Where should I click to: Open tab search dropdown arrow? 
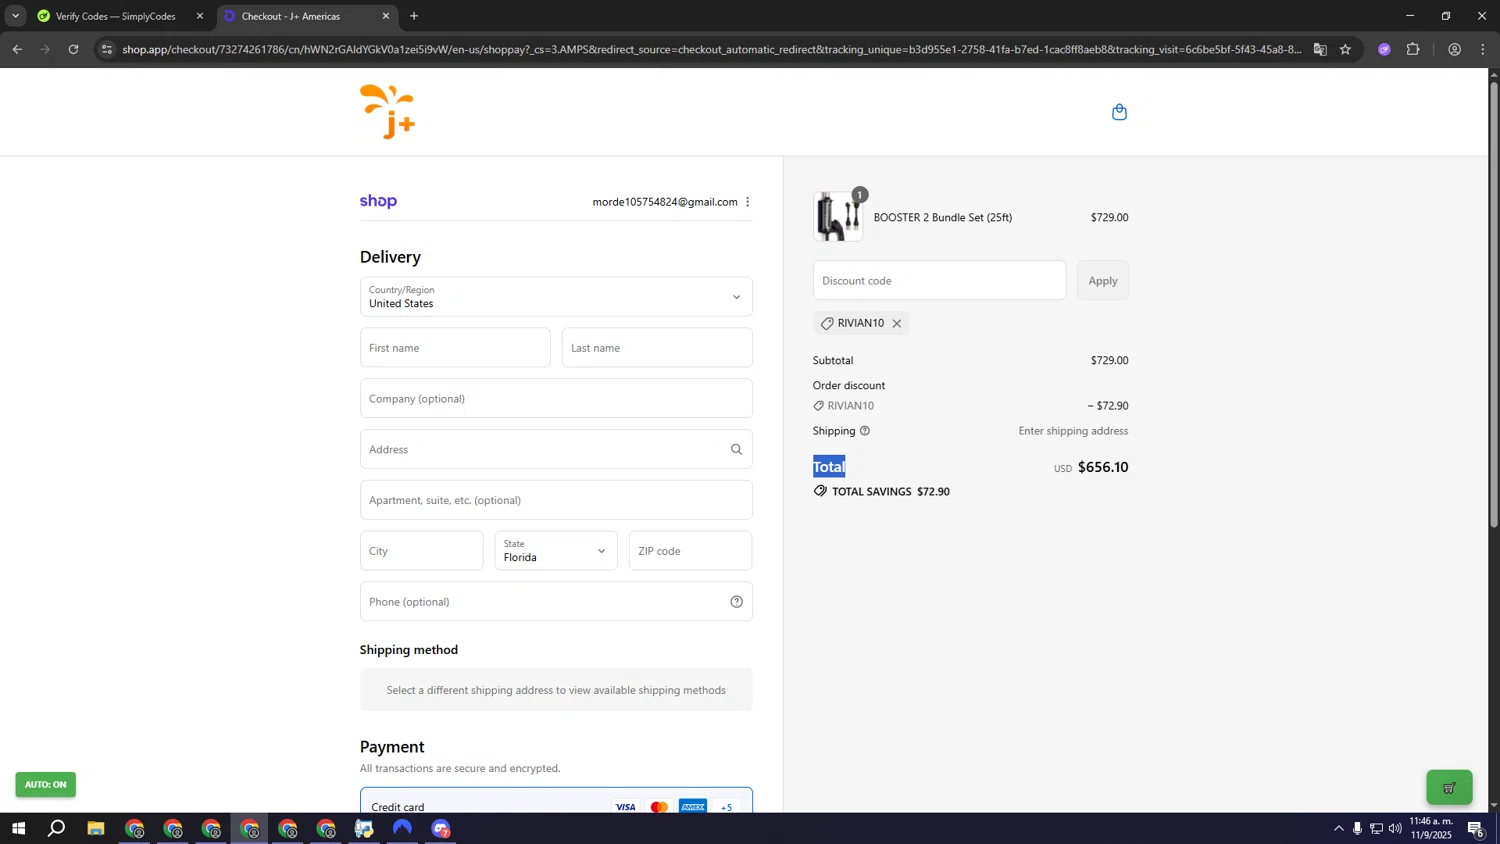coord(15,16)
